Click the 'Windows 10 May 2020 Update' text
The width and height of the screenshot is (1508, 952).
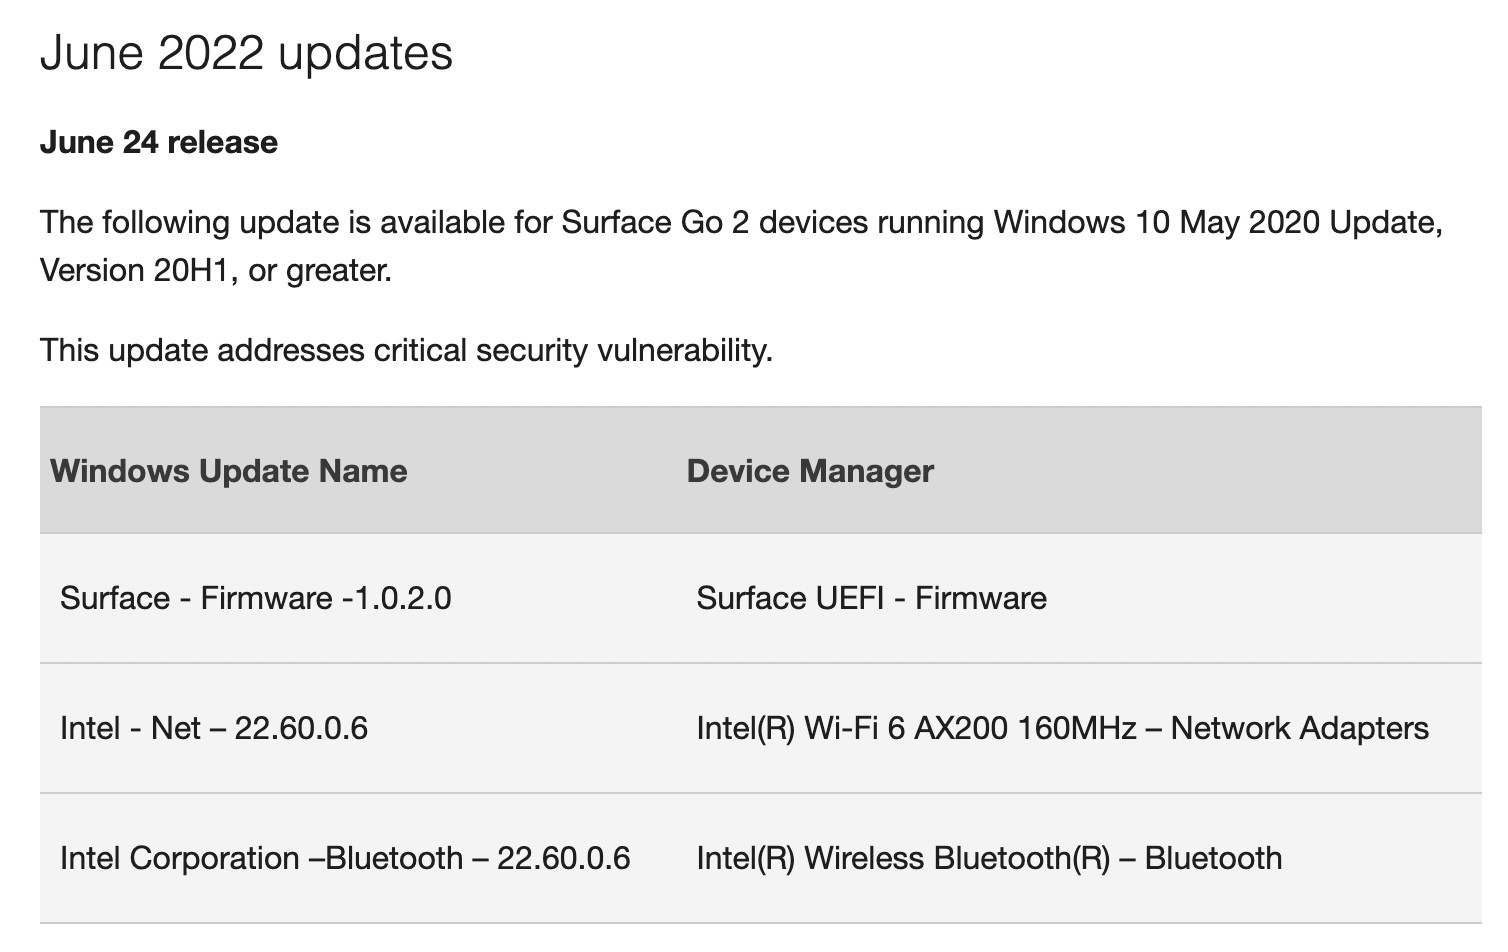(x=1218, y=222)
